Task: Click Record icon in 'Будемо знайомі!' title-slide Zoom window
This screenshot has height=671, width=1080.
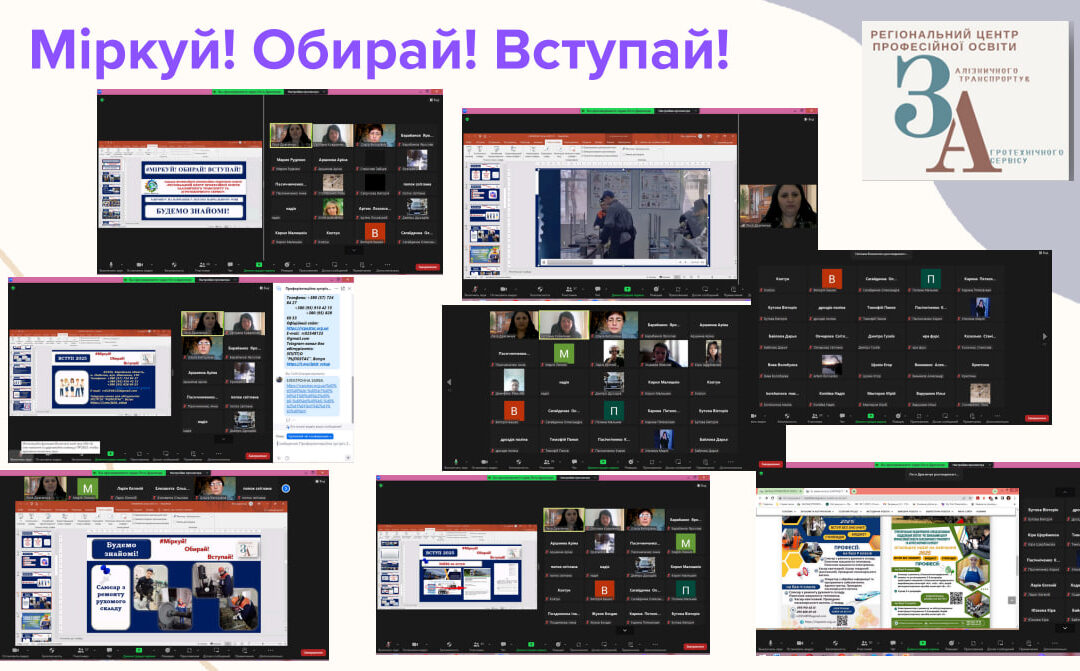Action: [287, 265]
